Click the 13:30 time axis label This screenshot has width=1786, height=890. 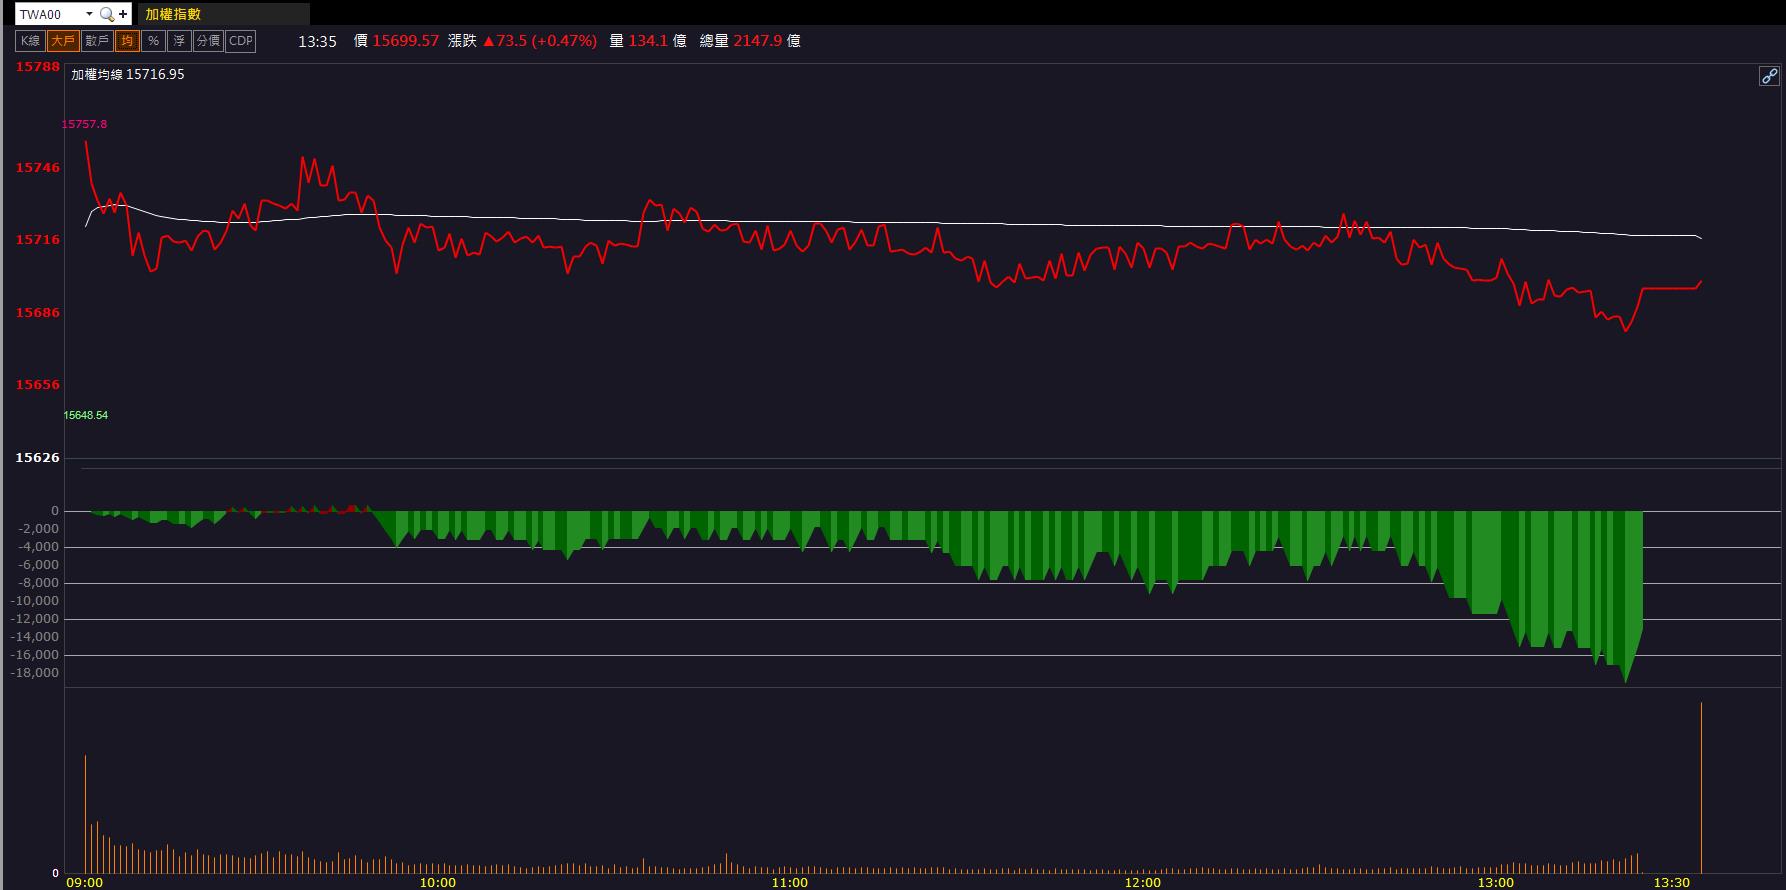pyautogui.click(x=1672, y=882)
